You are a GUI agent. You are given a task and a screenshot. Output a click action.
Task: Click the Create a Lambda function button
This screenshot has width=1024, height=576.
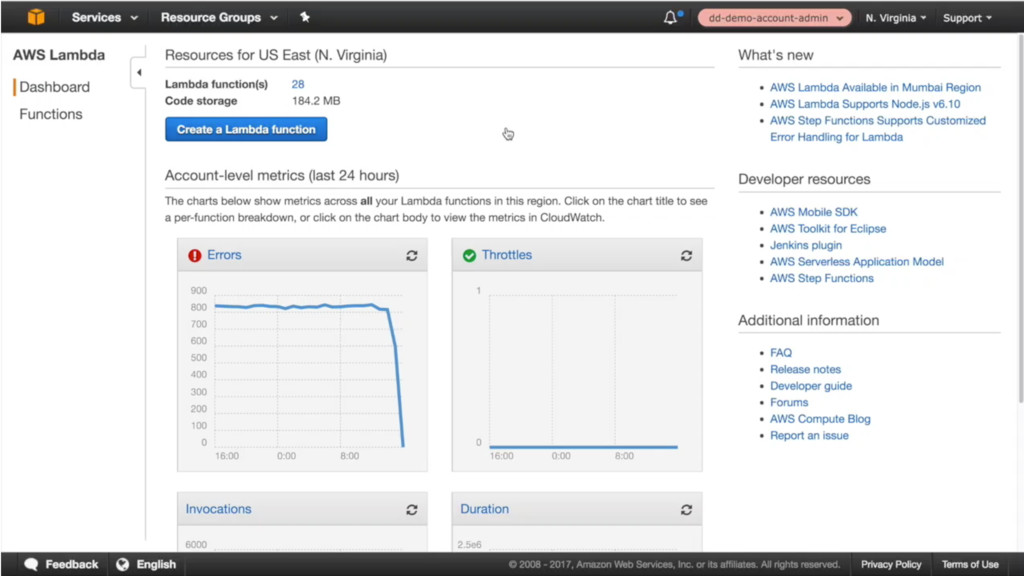click(246, 129)
